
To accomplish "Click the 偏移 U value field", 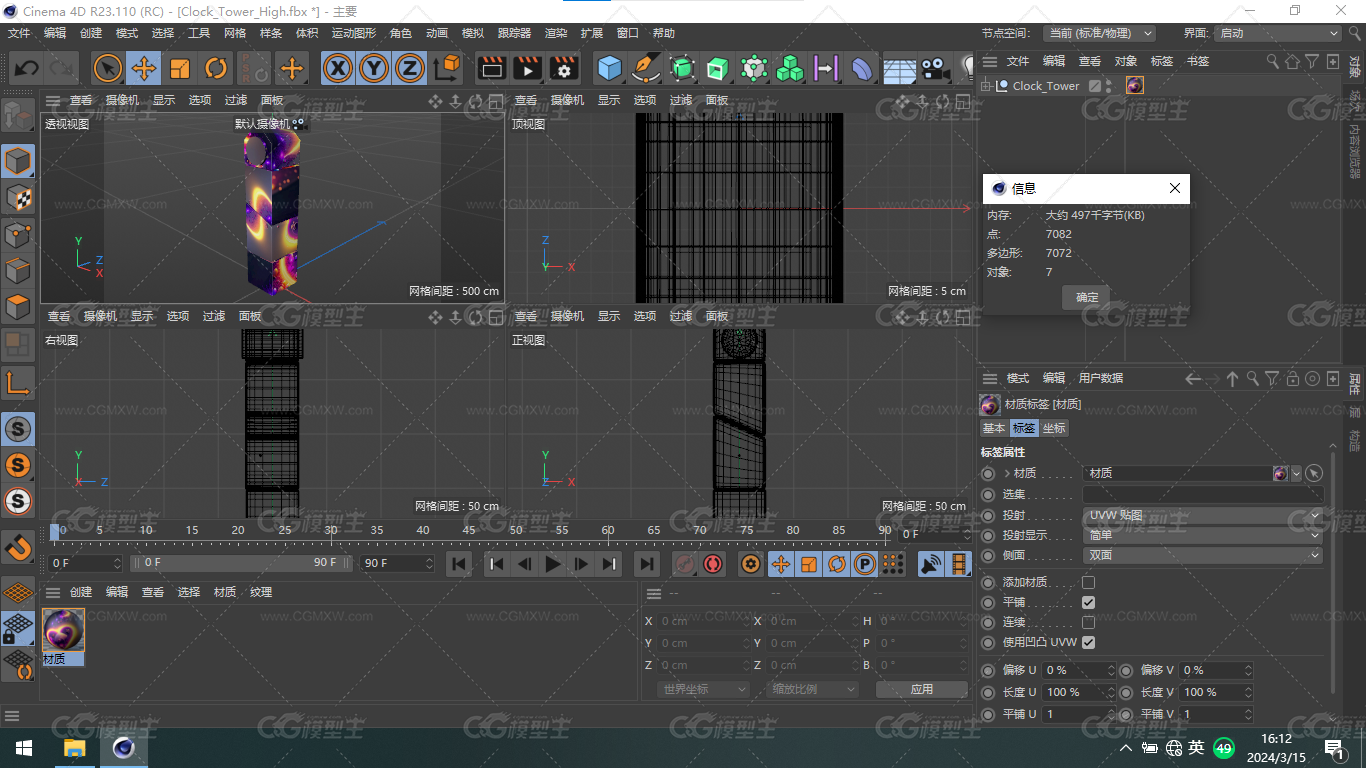I will [1078, 670].
